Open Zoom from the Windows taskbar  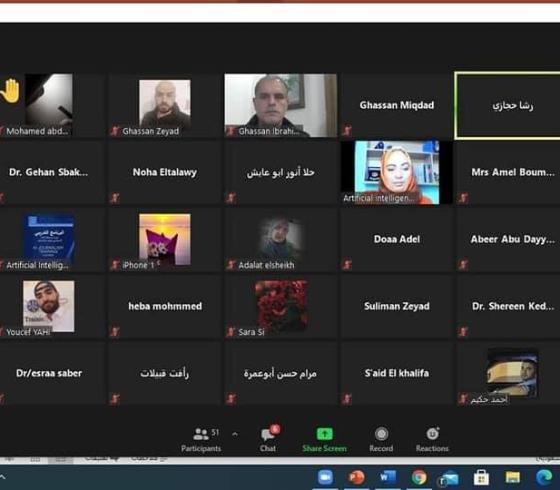click(325, 477)
